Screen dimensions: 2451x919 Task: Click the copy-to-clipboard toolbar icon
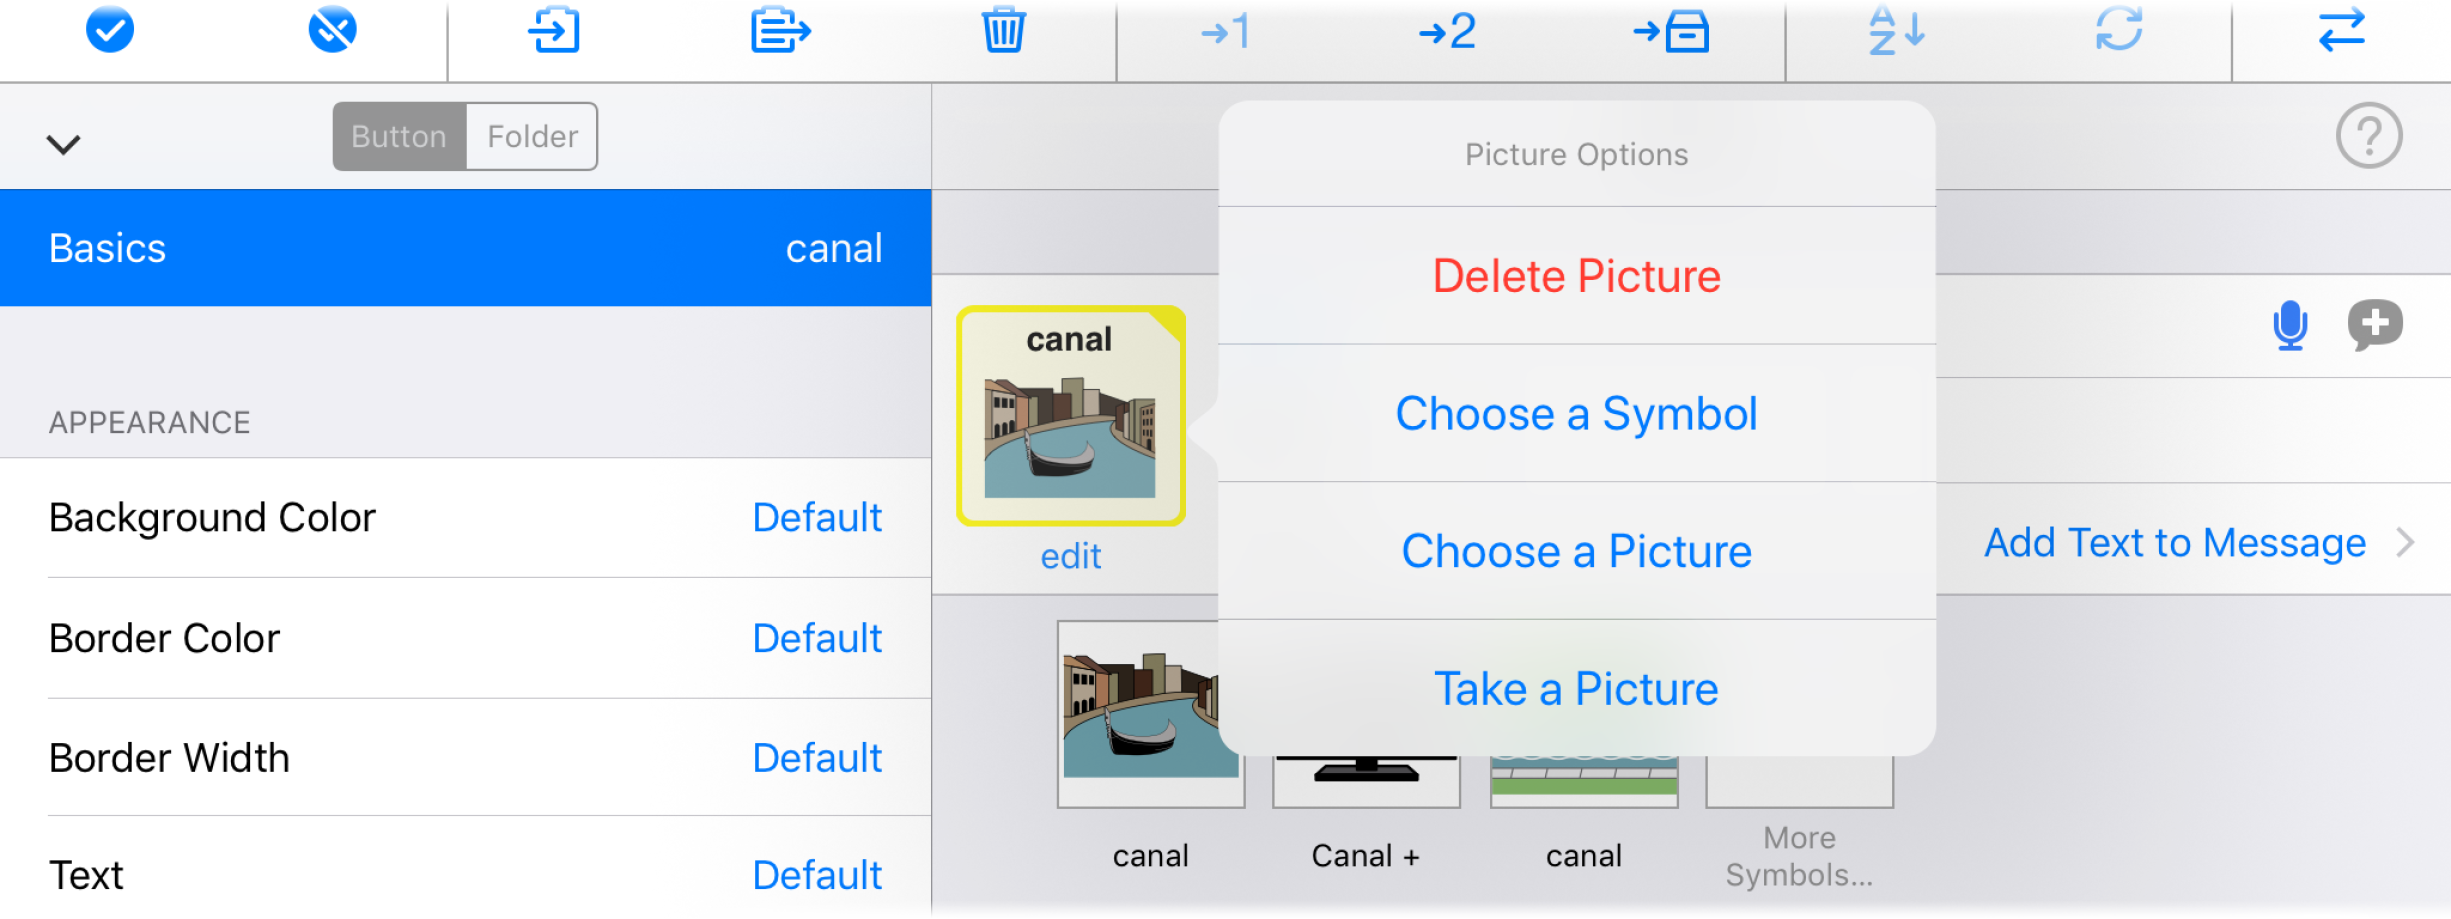pyautogui.click(x=781, y=31)
